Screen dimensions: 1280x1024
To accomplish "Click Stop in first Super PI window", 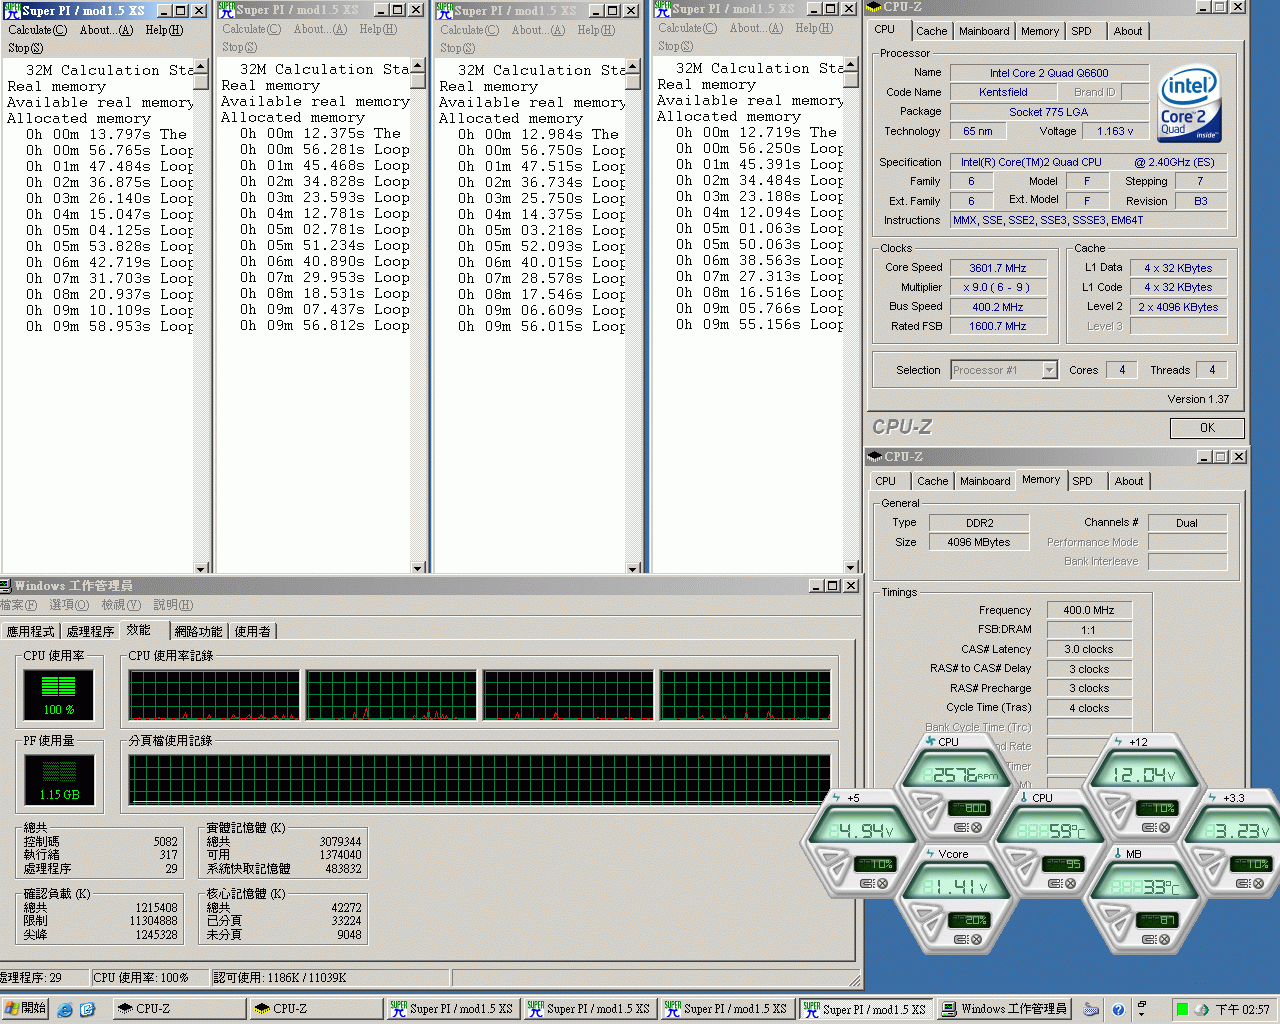I will tap(26, 48).
